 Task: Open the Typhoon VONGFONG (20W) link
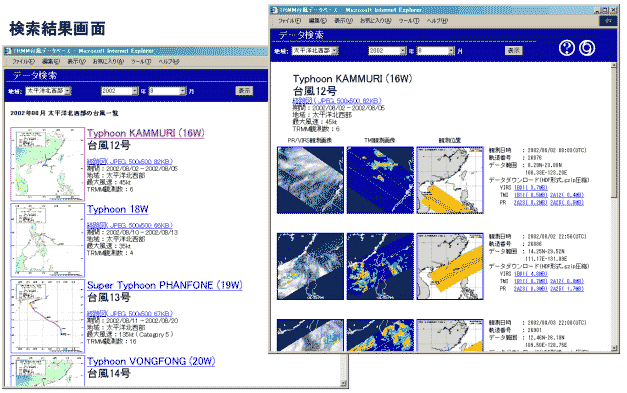[151, 361]
